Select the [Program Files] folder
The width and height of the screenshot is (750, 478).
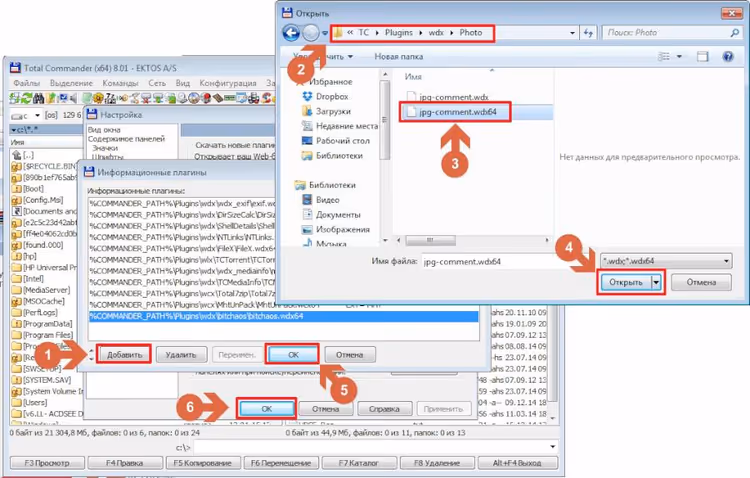(x=44, y=335)
